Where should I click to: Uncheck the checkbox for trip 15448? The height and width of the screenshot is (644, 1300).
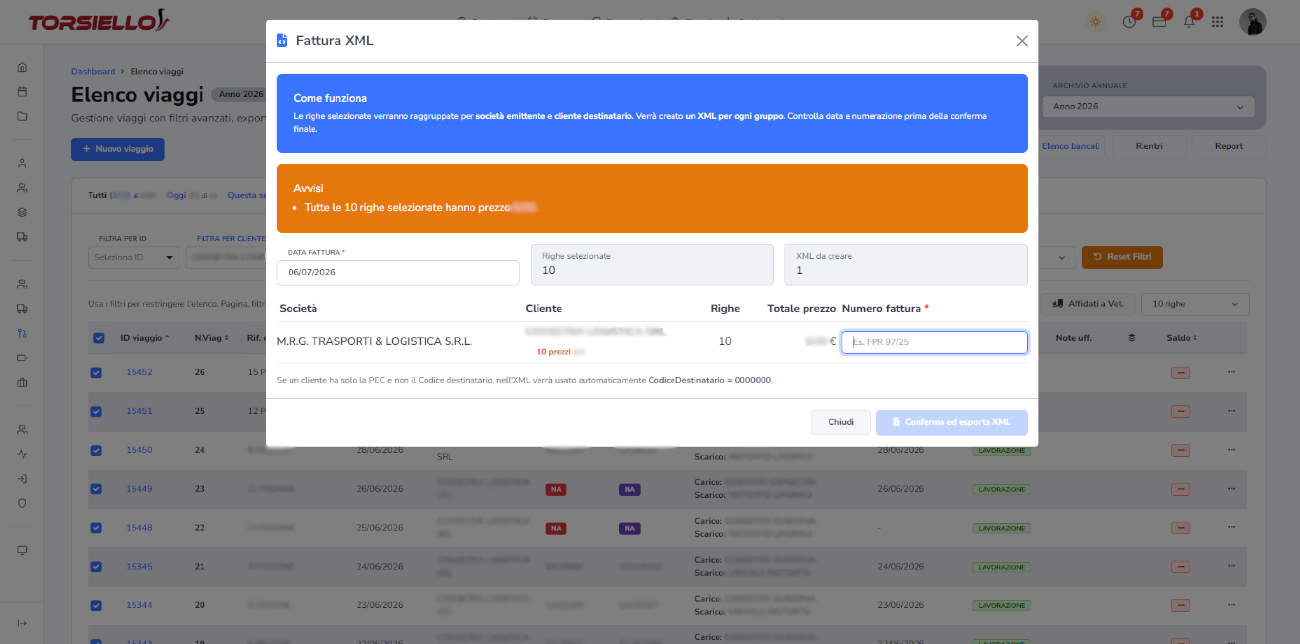[x=96, y=528]
